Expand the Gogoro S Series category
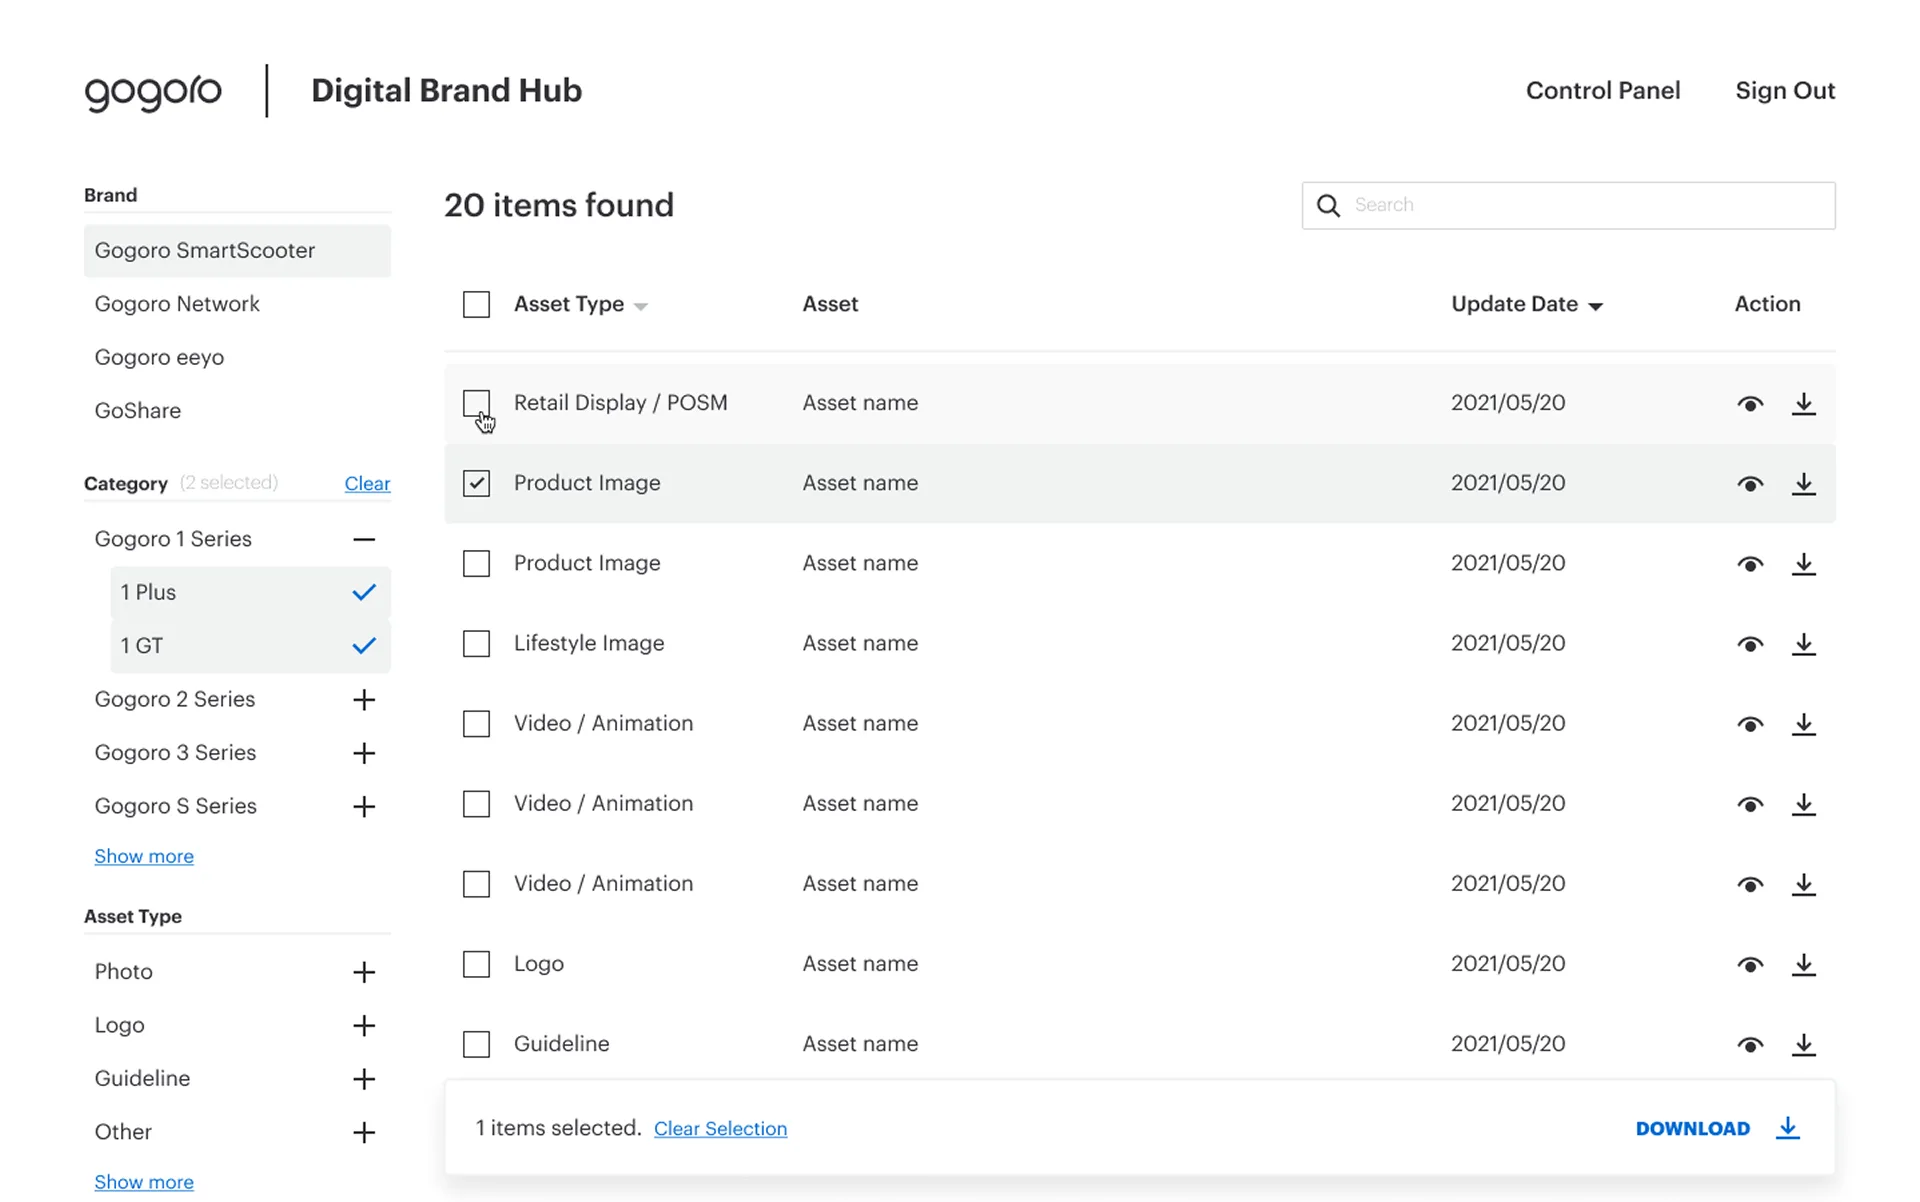Screen dimensions: 1920x1202 coord(364,807)
